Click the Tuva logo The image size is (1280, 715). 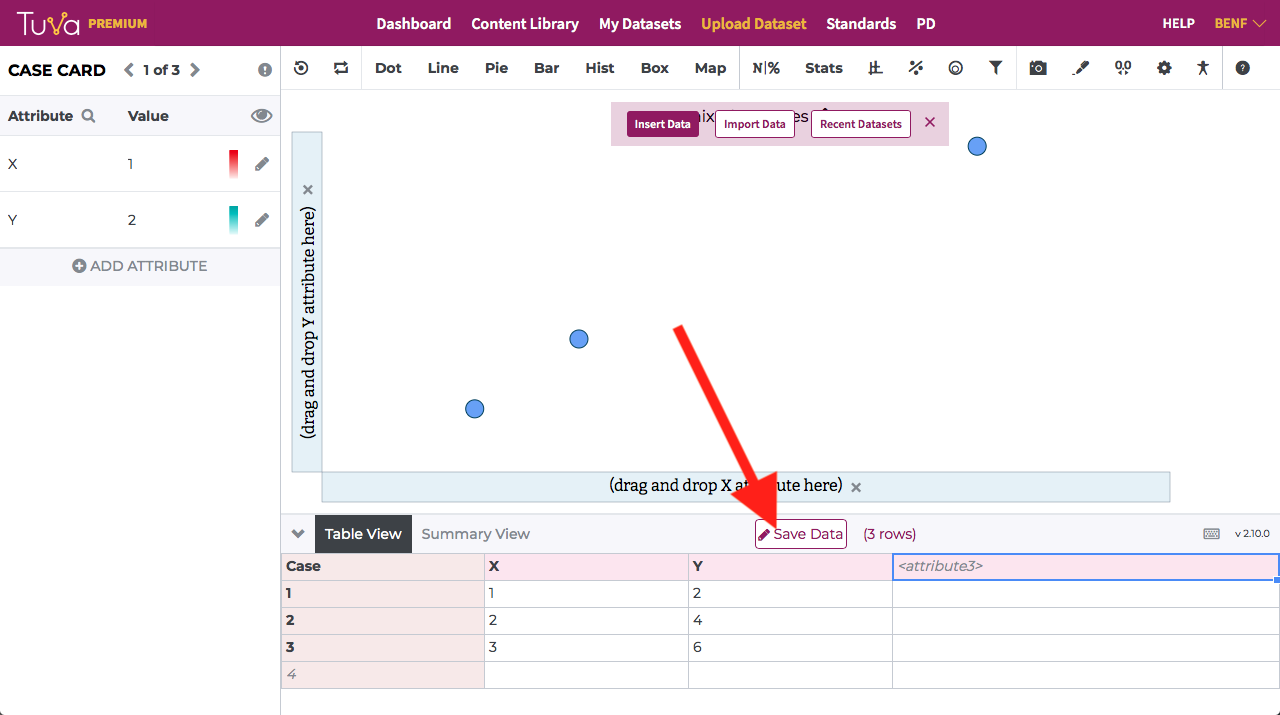47,23
